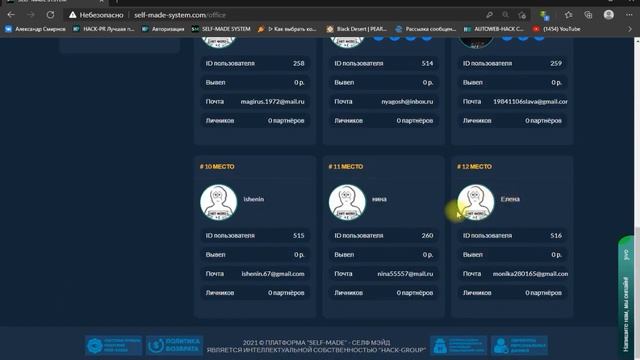
Task: Open the footer personal data button
Action: point(519,345)
